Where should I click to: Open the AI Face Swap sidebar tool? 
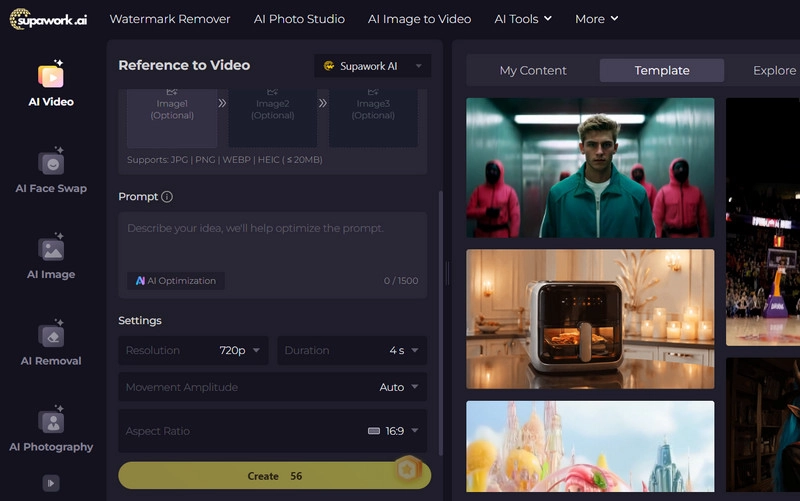click(51, 170)
